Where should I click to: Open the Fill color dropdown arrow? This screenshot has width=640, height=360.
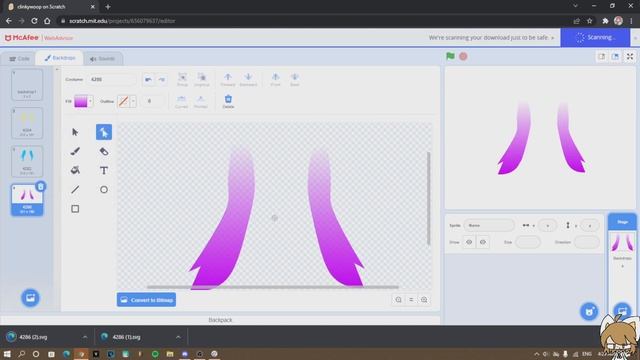pyautogui.click(x=90, y=101)
